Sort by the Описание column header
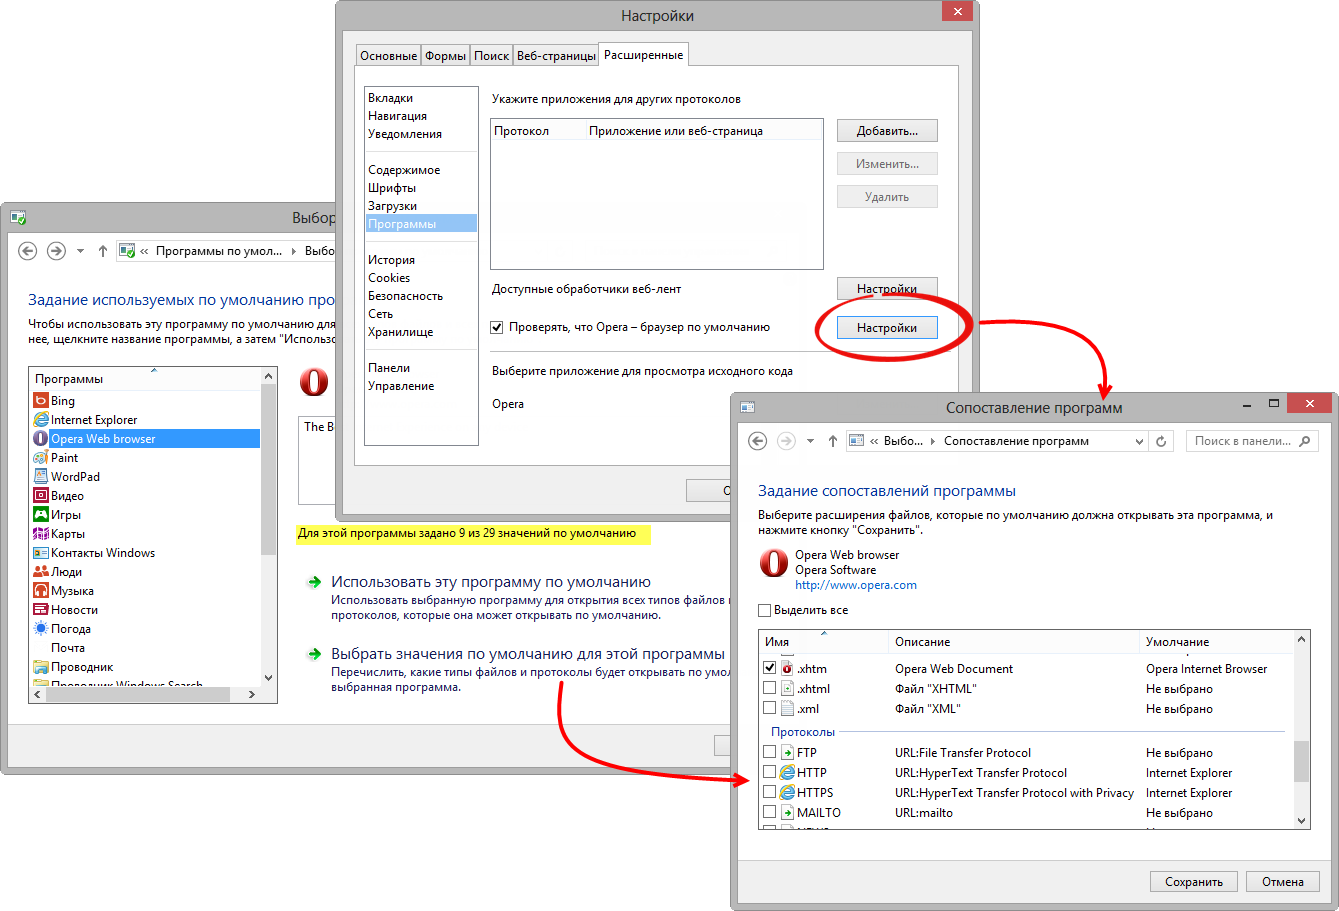 click(1013, 642)
